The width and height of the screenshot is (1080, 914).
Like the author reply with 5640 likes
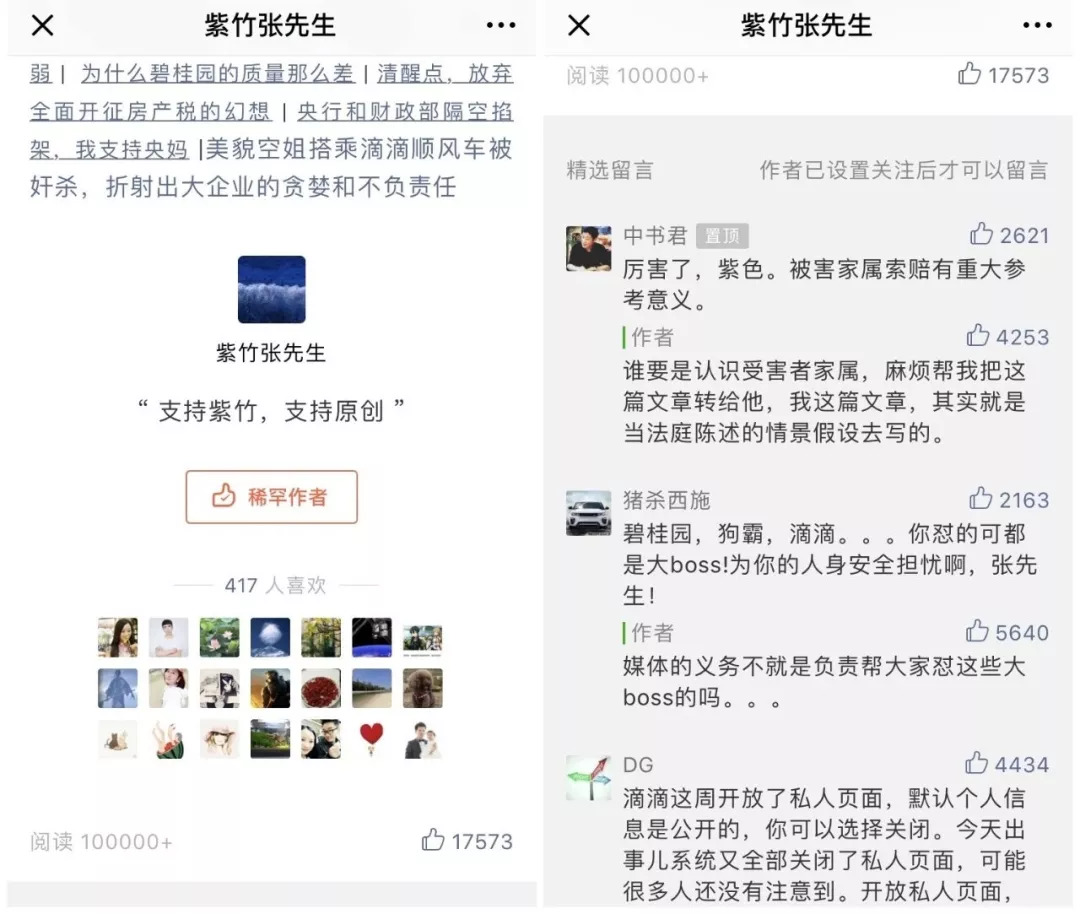(x=977, y=631)
